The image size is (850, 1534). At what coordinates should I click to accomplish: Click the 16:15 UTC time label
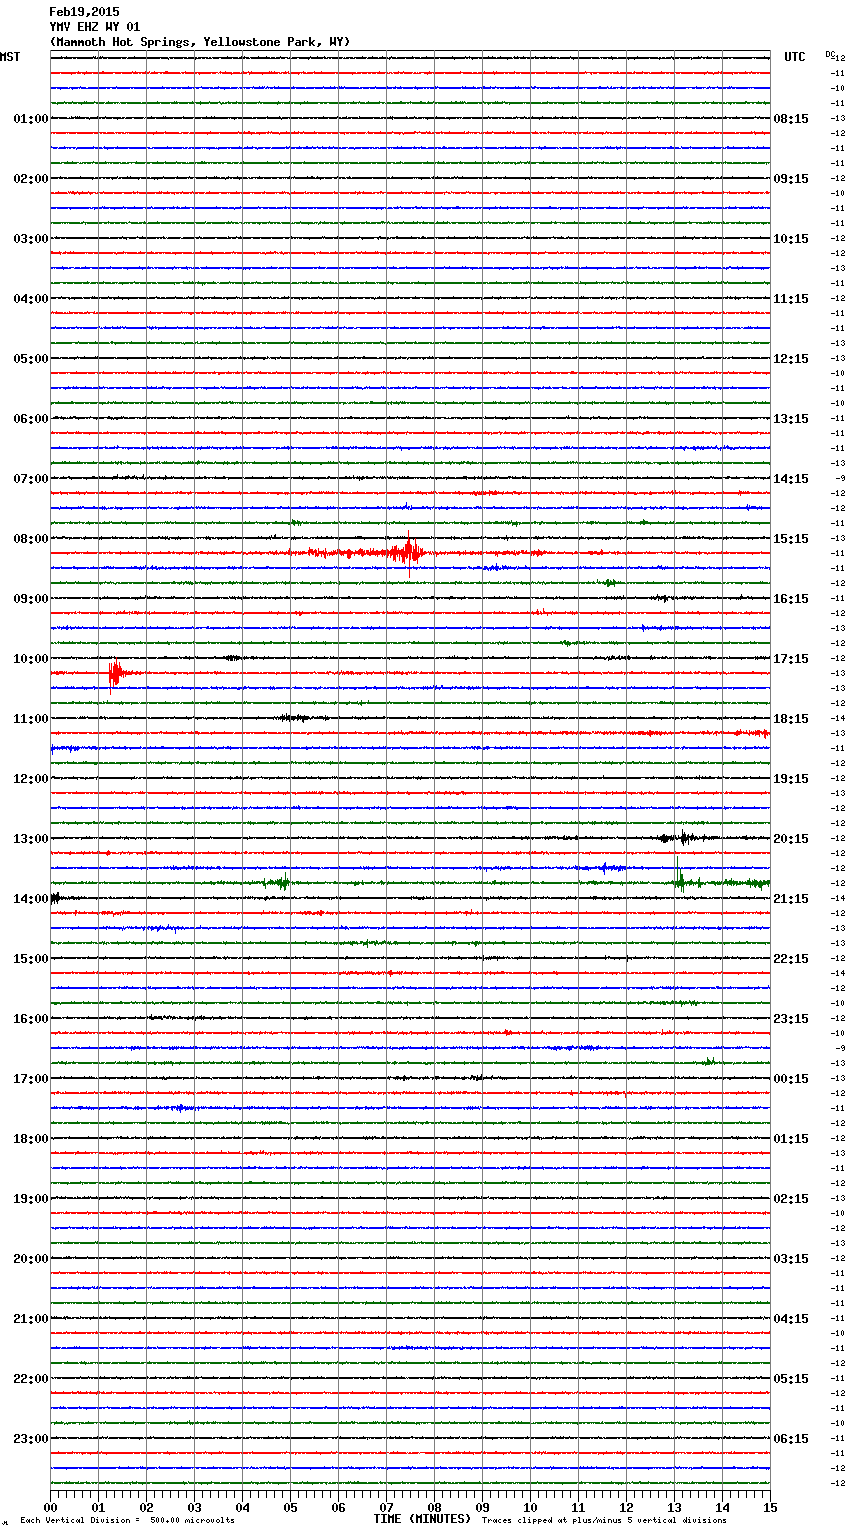[x=791, y=599]
